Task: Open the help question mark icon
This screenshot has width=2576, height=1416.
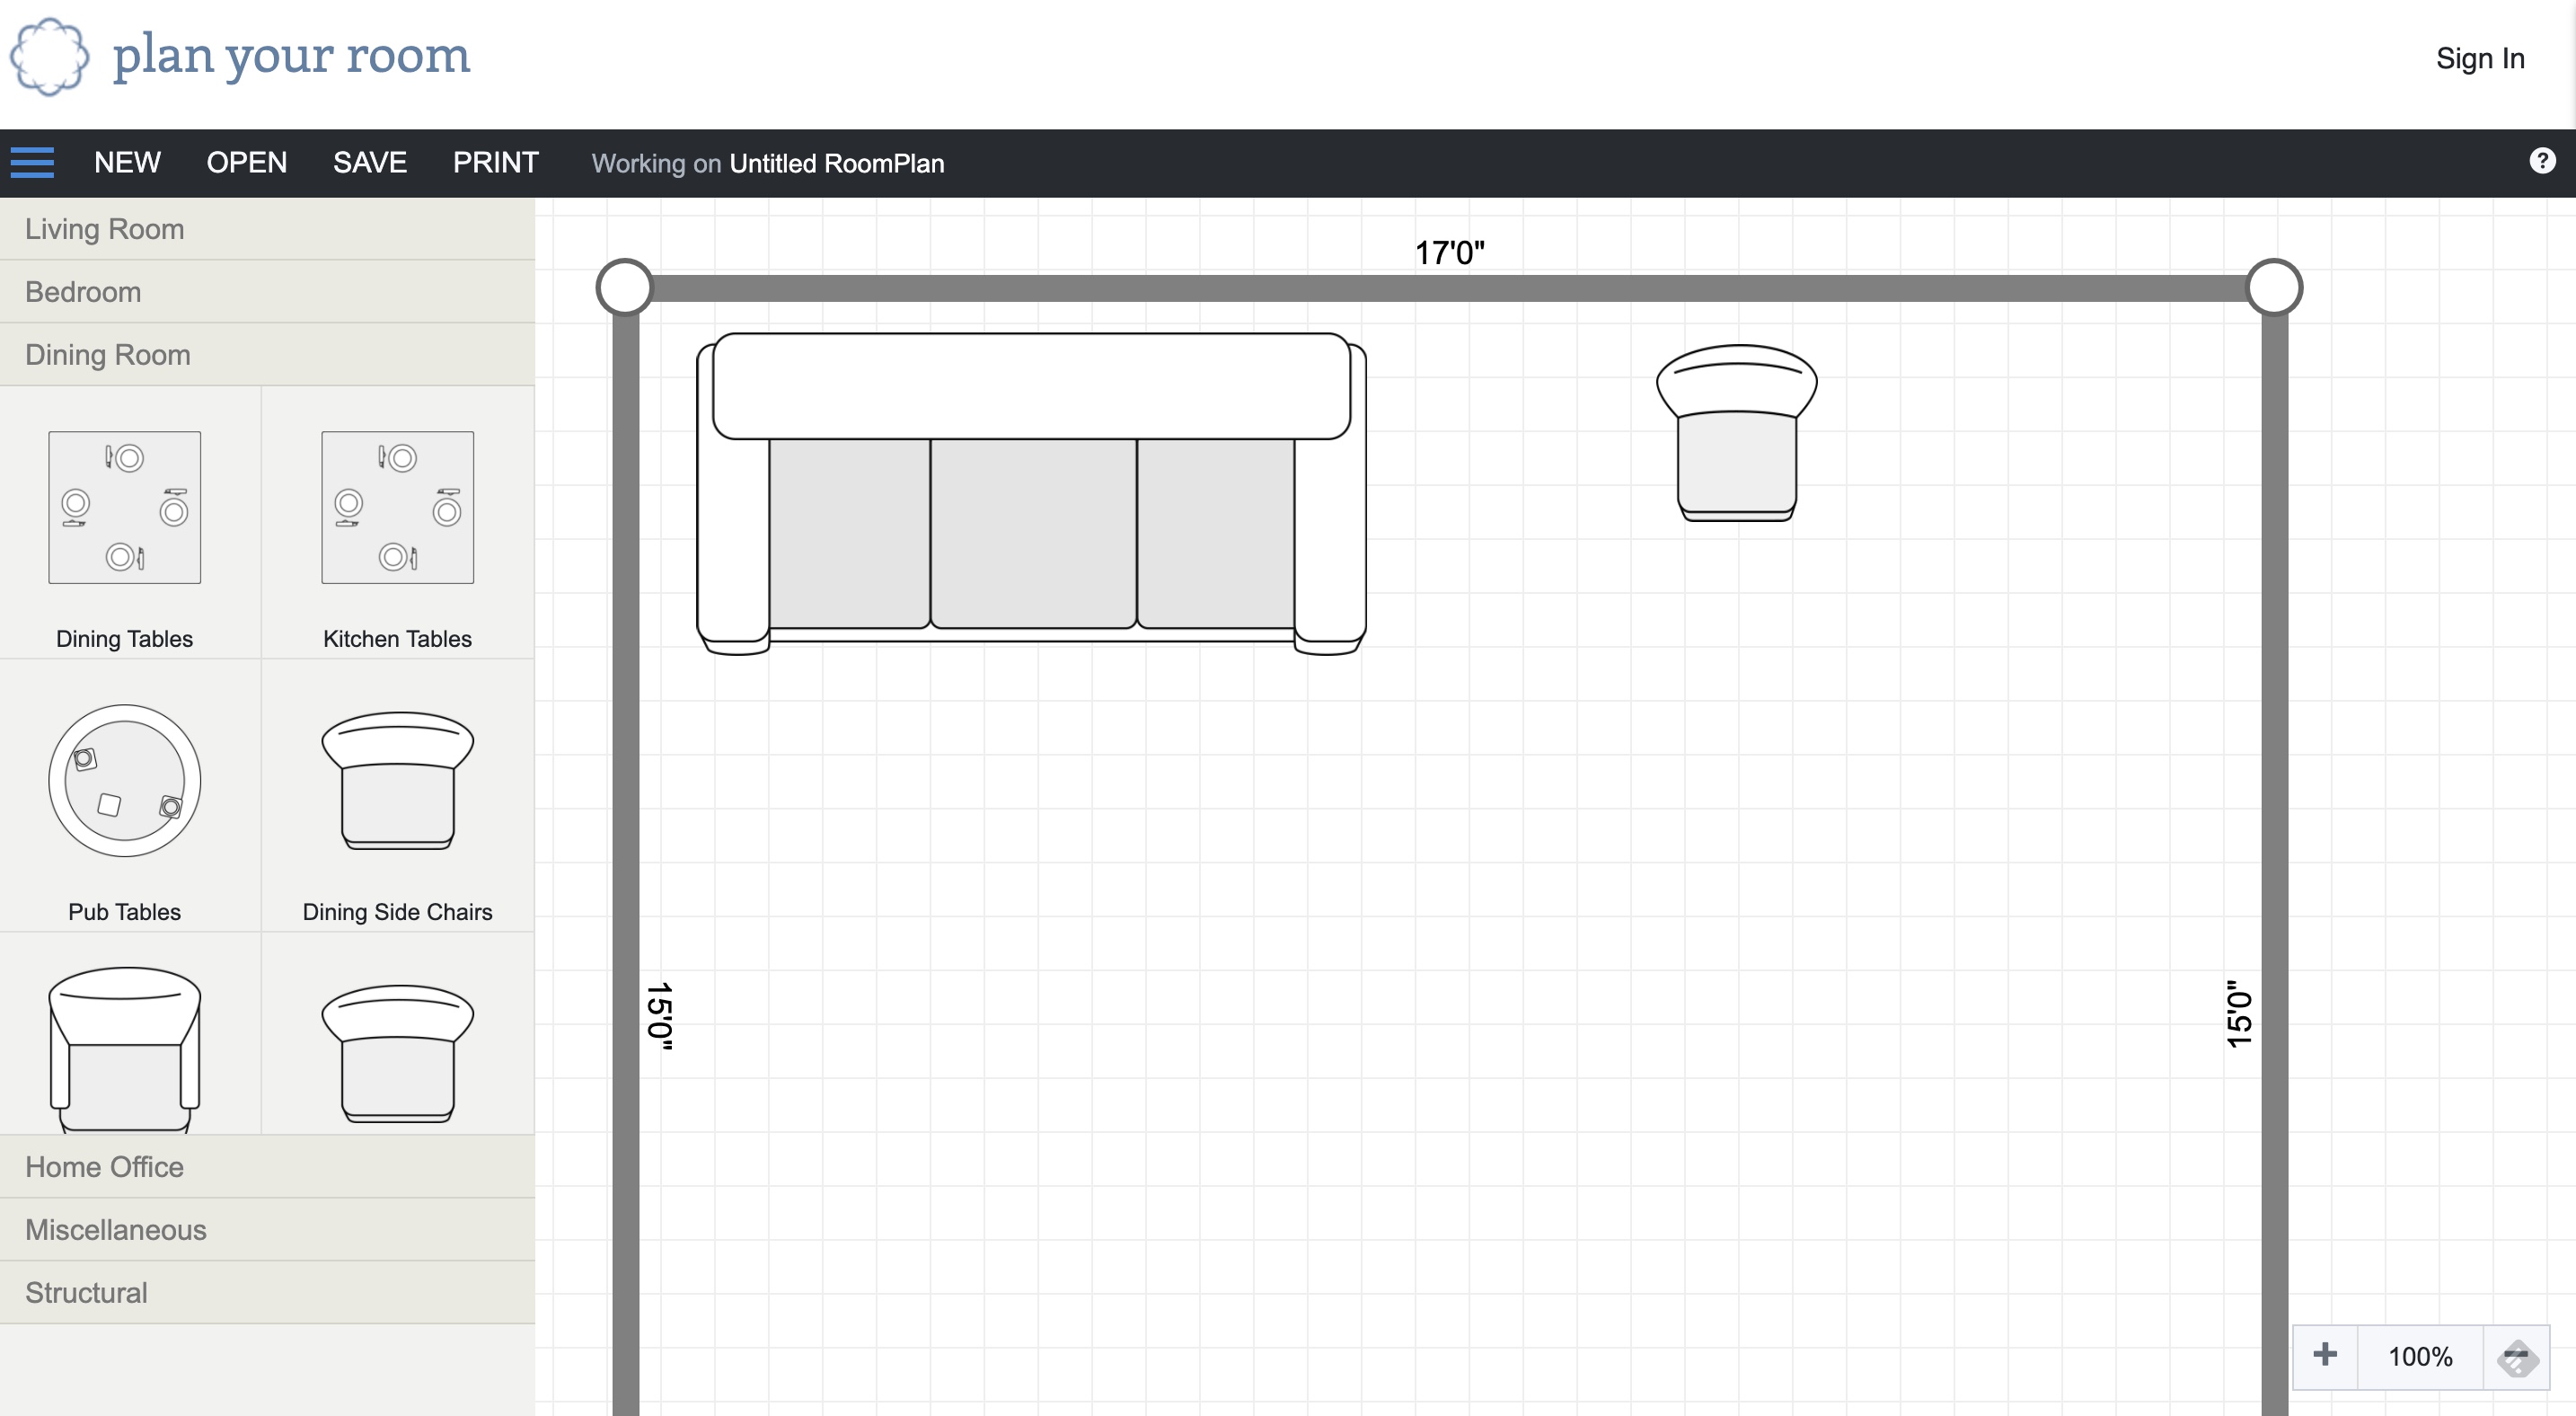Action: point(2542,161)
